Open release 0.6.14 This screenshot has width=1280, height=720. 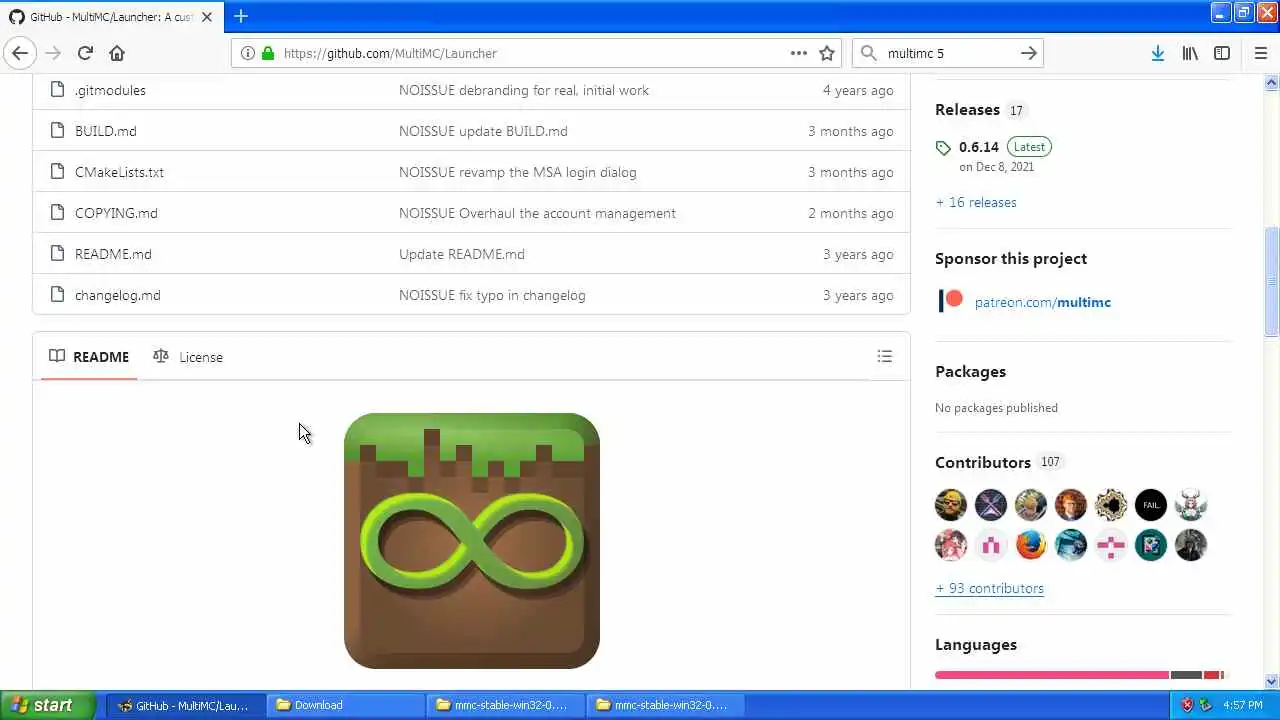coord(978,147)
